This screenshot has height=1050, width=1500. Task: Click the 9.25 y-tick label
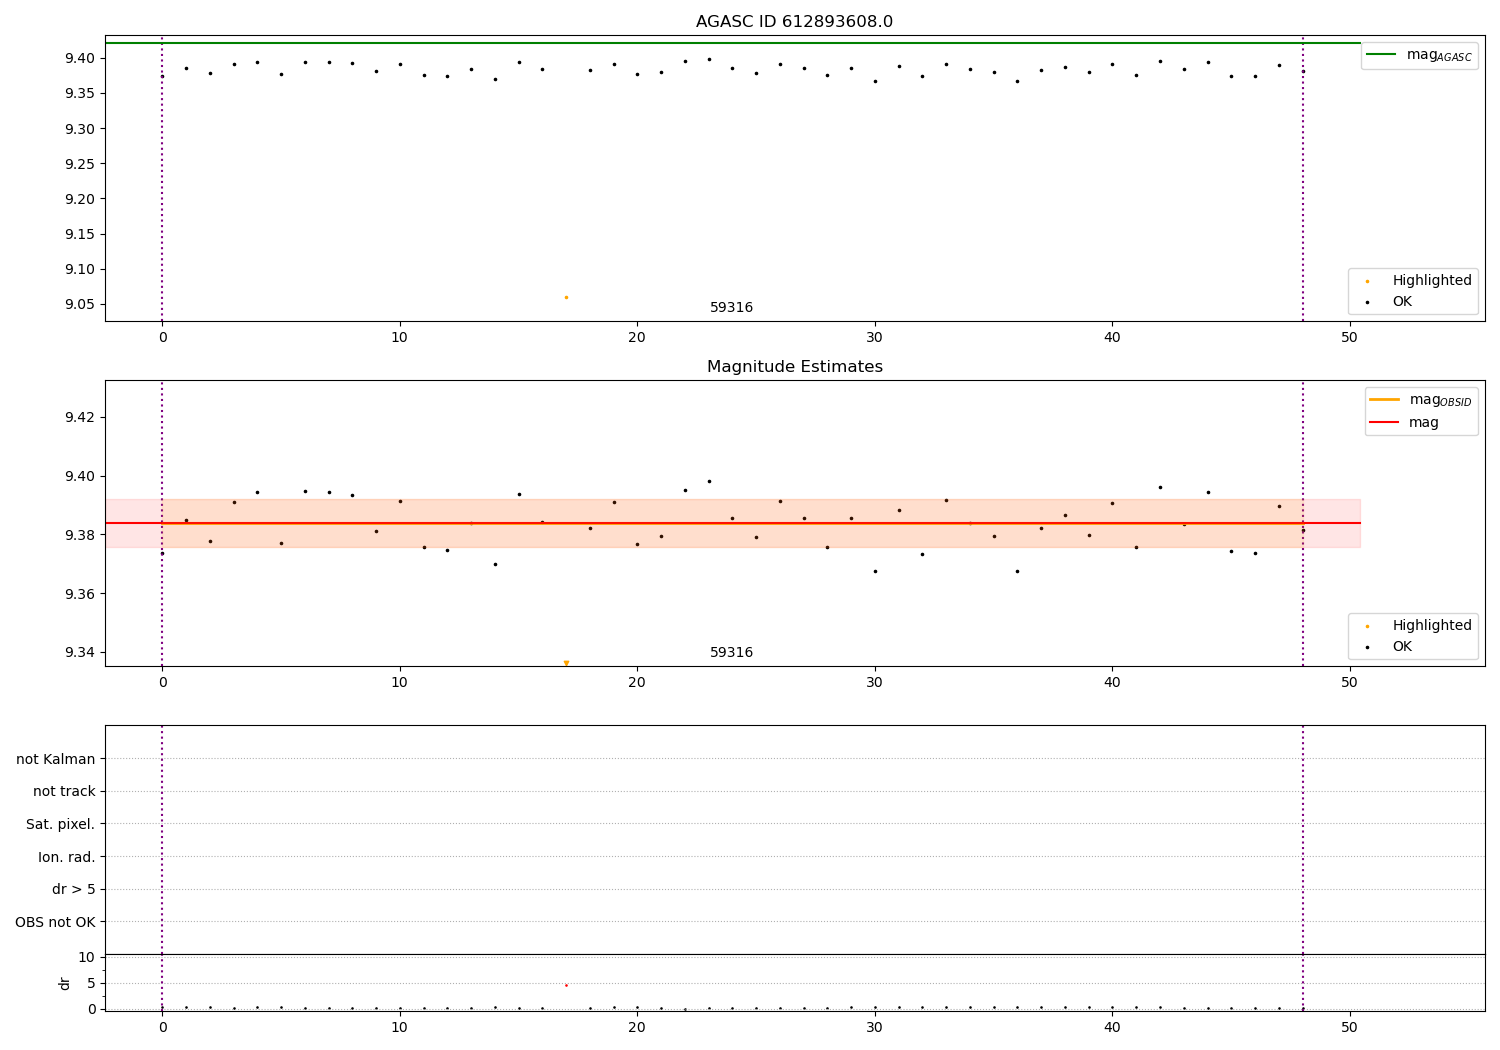[78, 164]
